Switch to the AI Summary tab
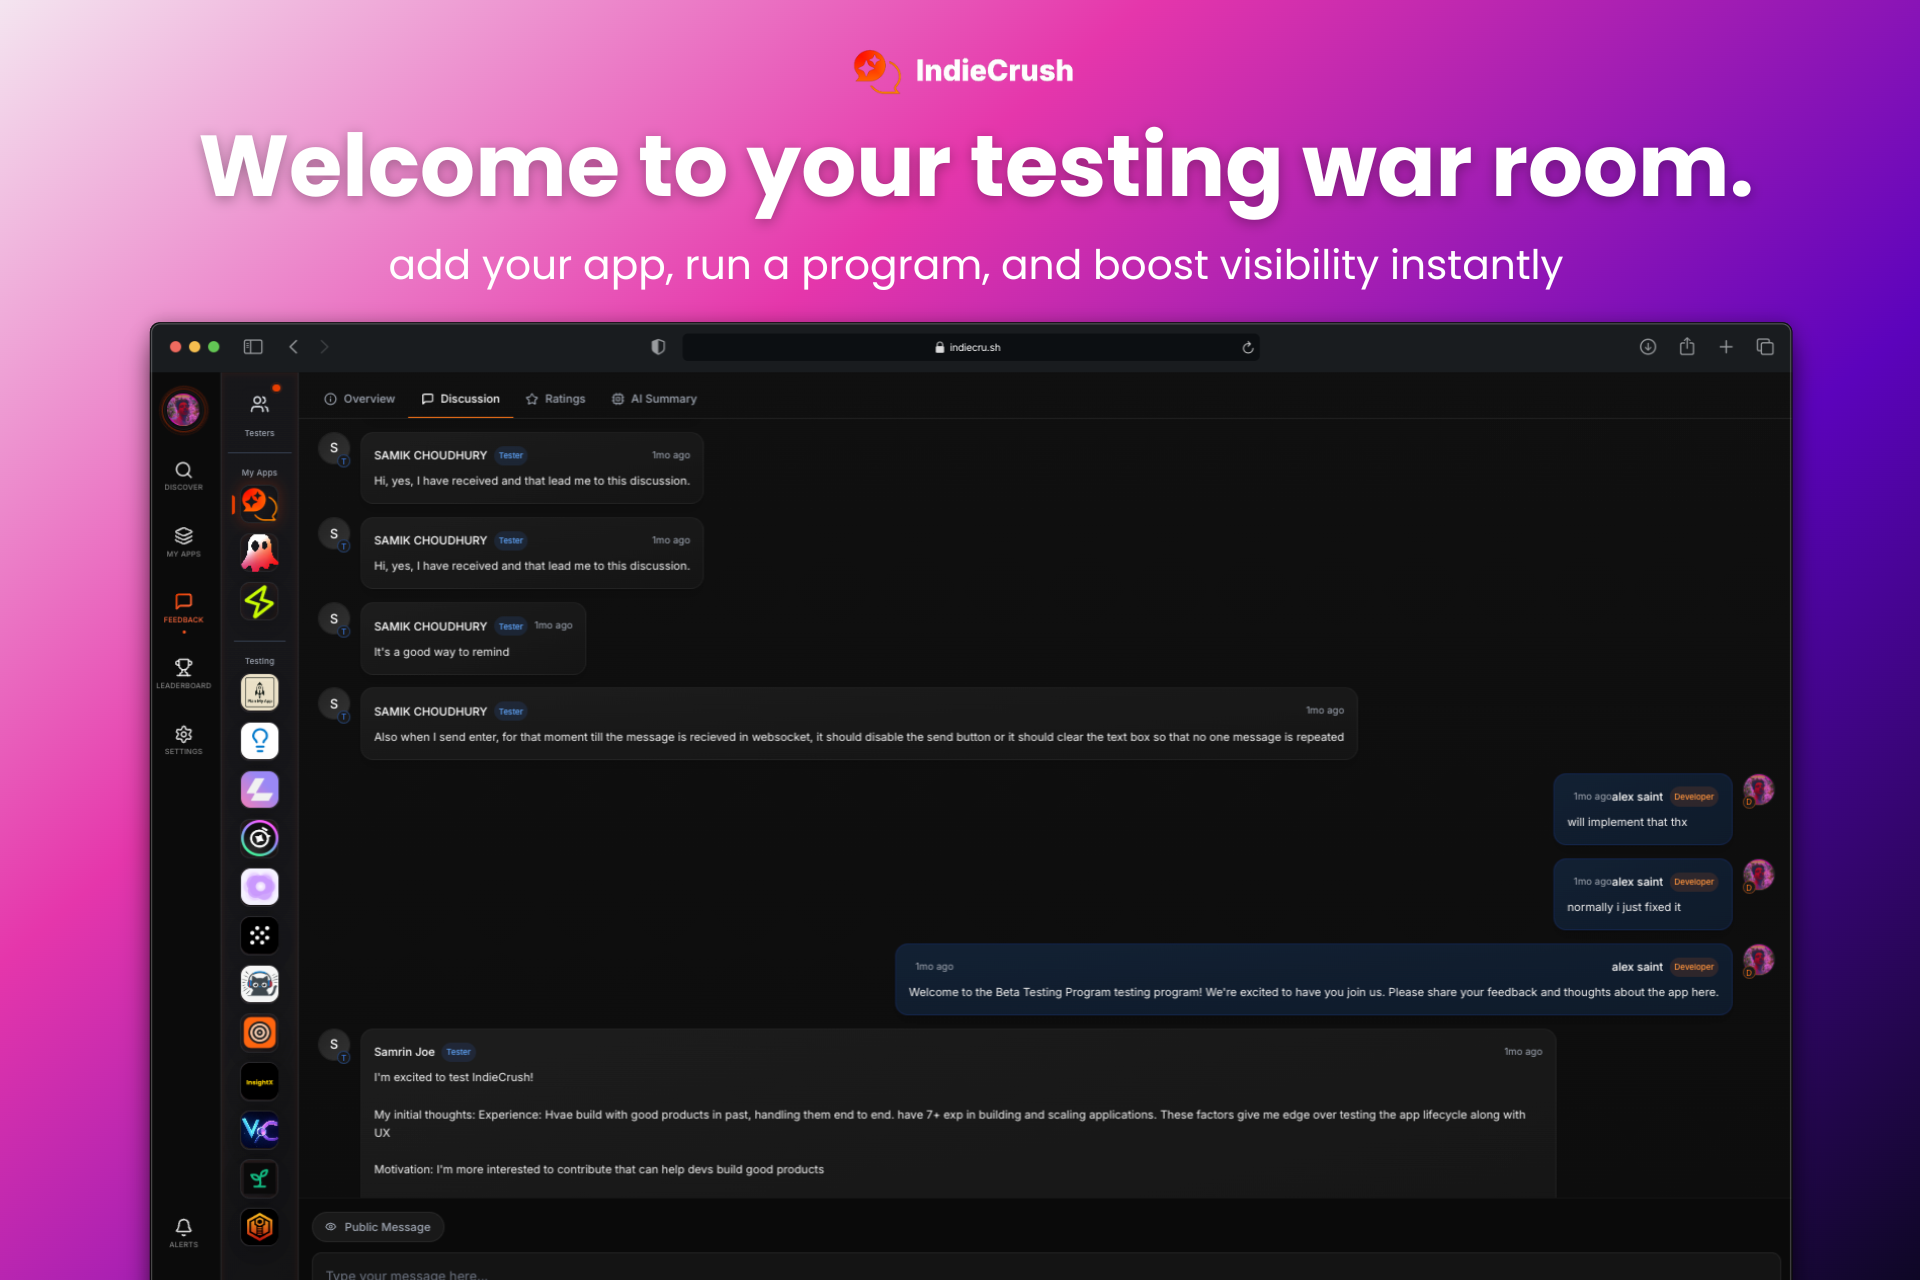The height and width of the screenshot is (1280, 1920). pos(654,399)
